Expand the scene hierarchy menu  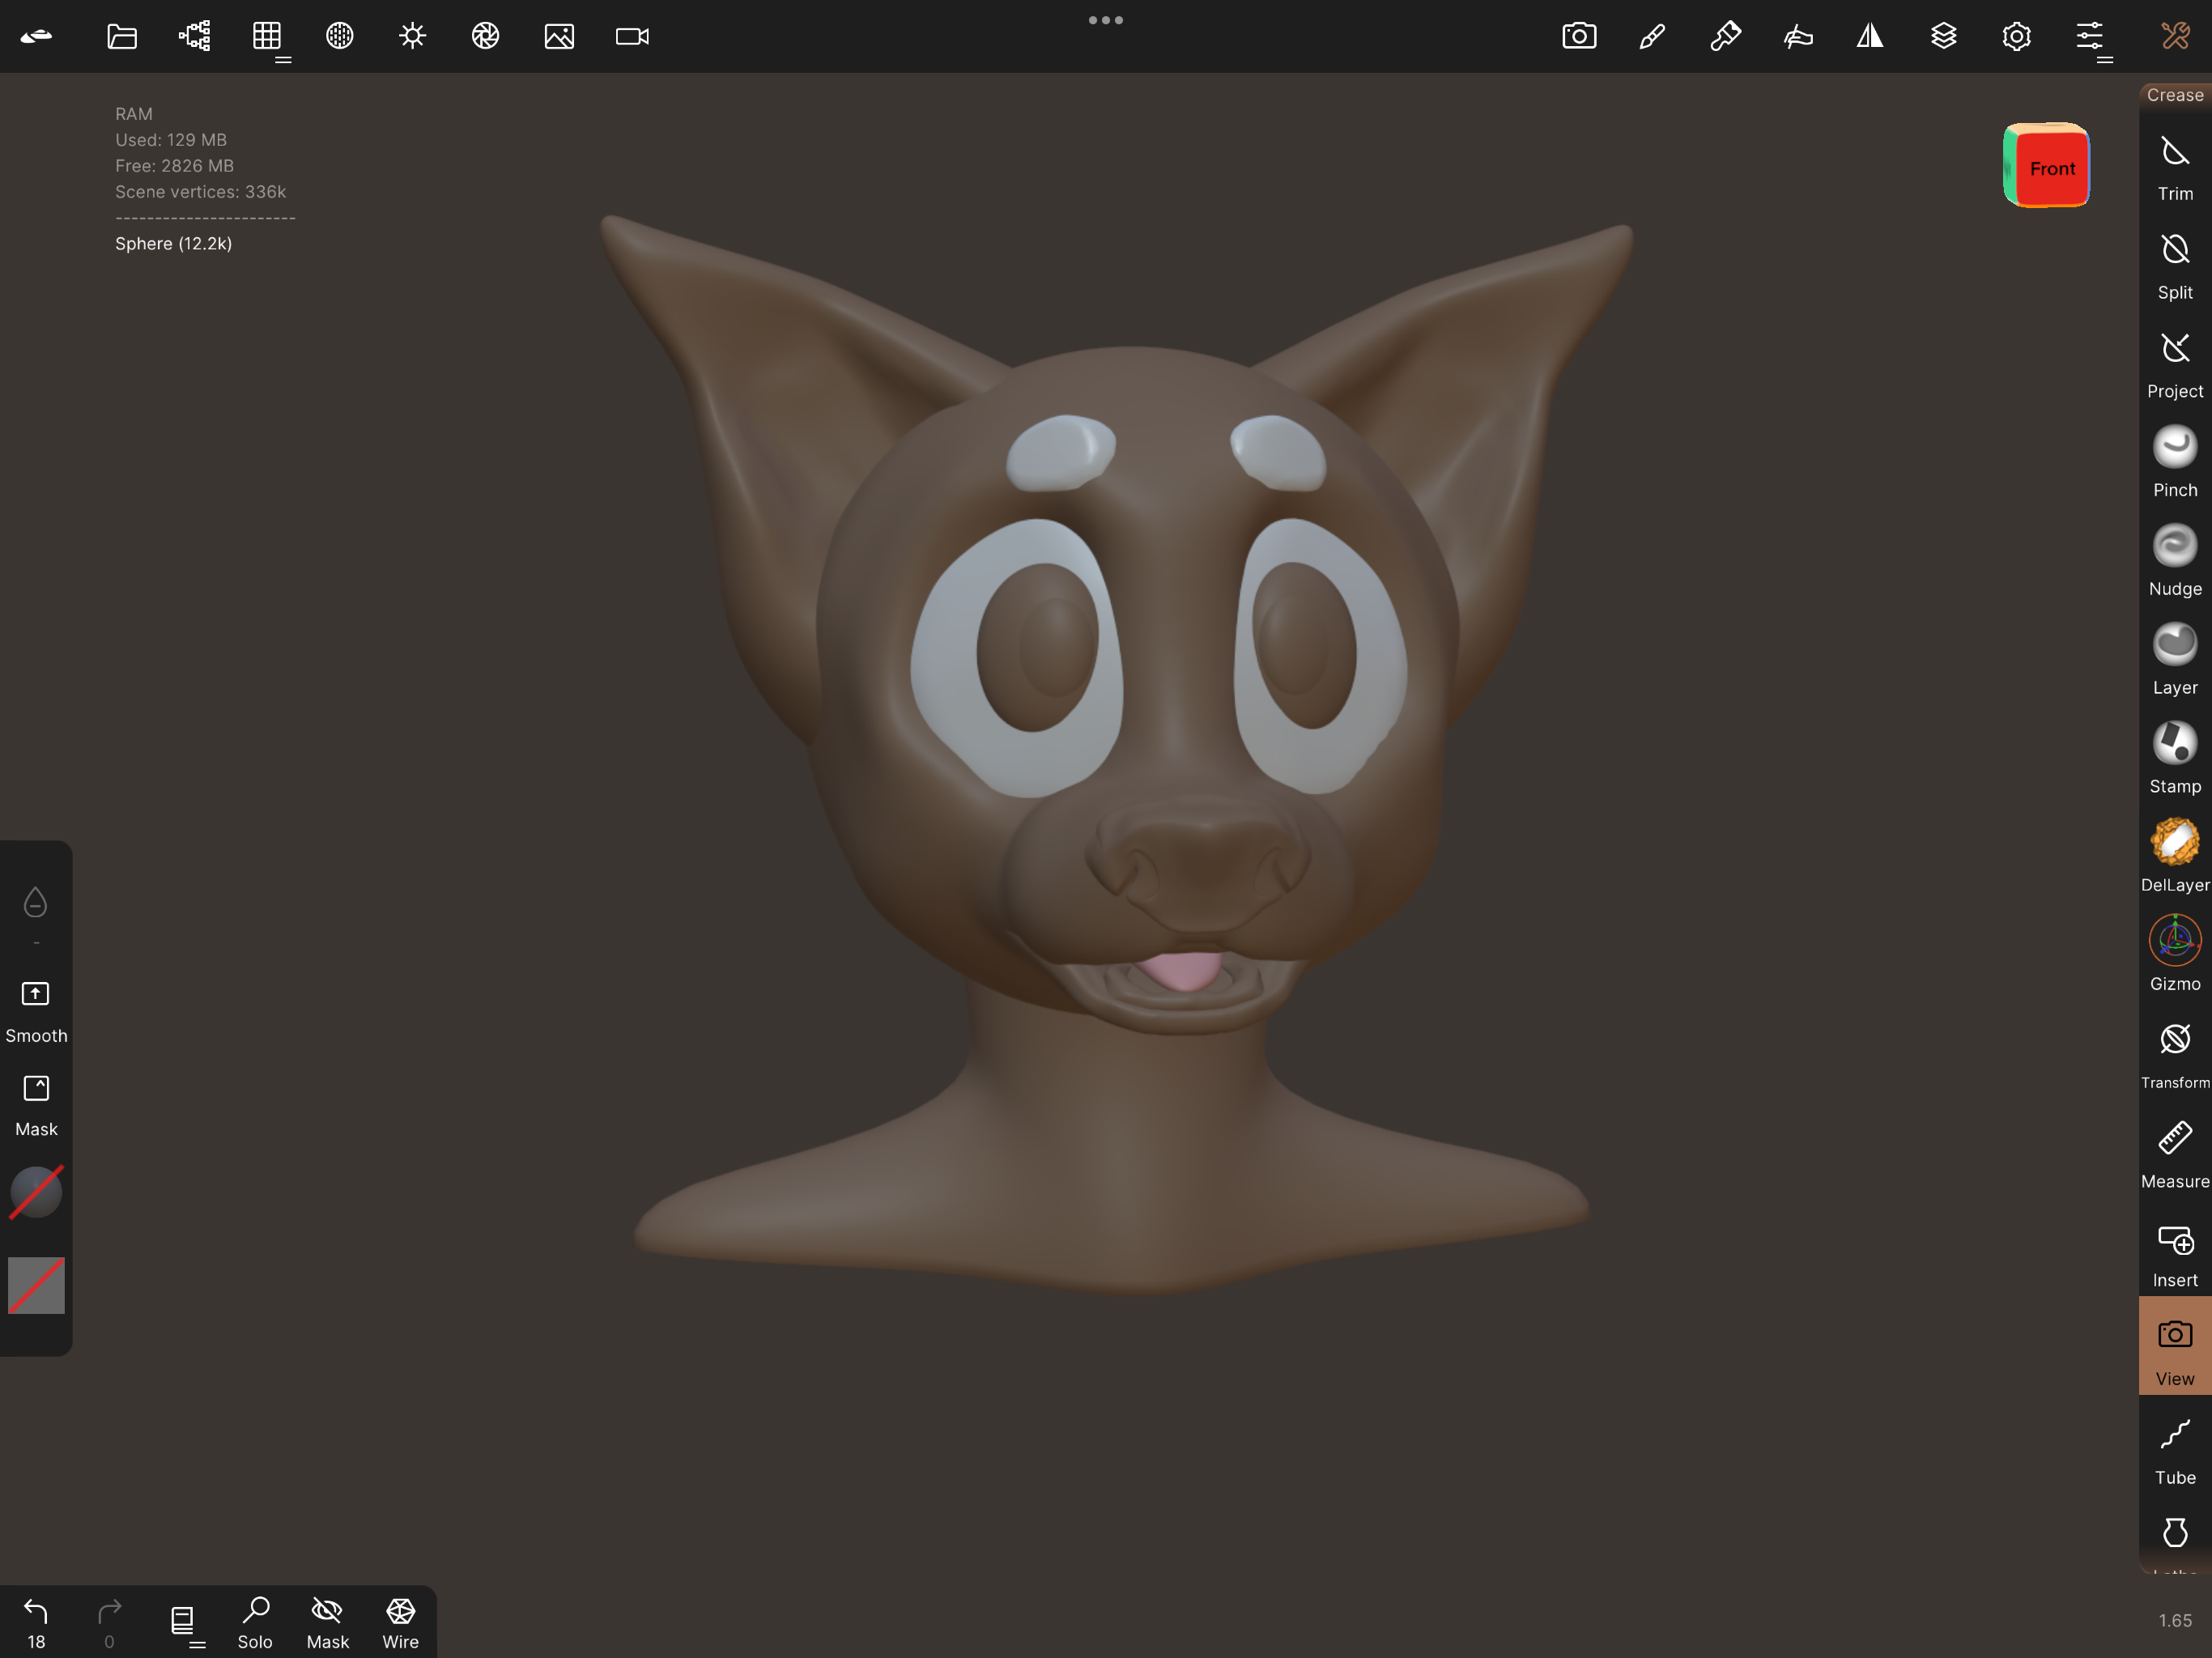(194, 37)
